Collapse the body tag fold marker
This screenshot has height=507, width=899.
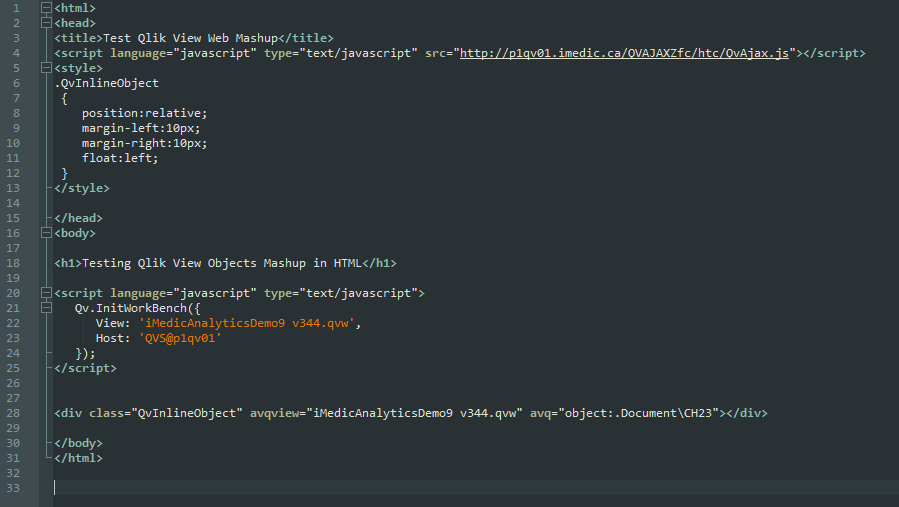click(x=46, y=233)
